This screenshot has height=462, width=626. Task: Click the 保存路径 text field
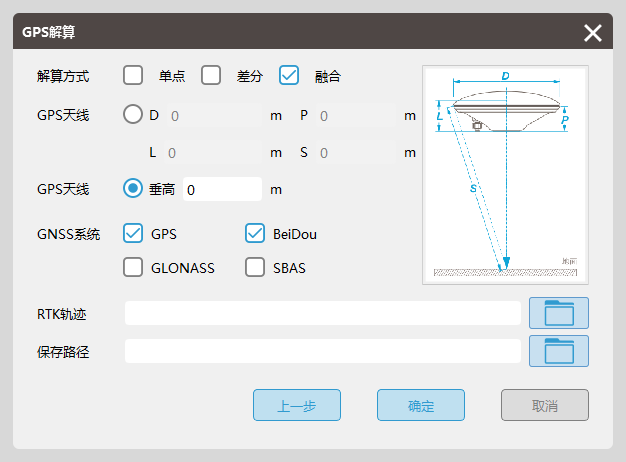coord(322,352)
